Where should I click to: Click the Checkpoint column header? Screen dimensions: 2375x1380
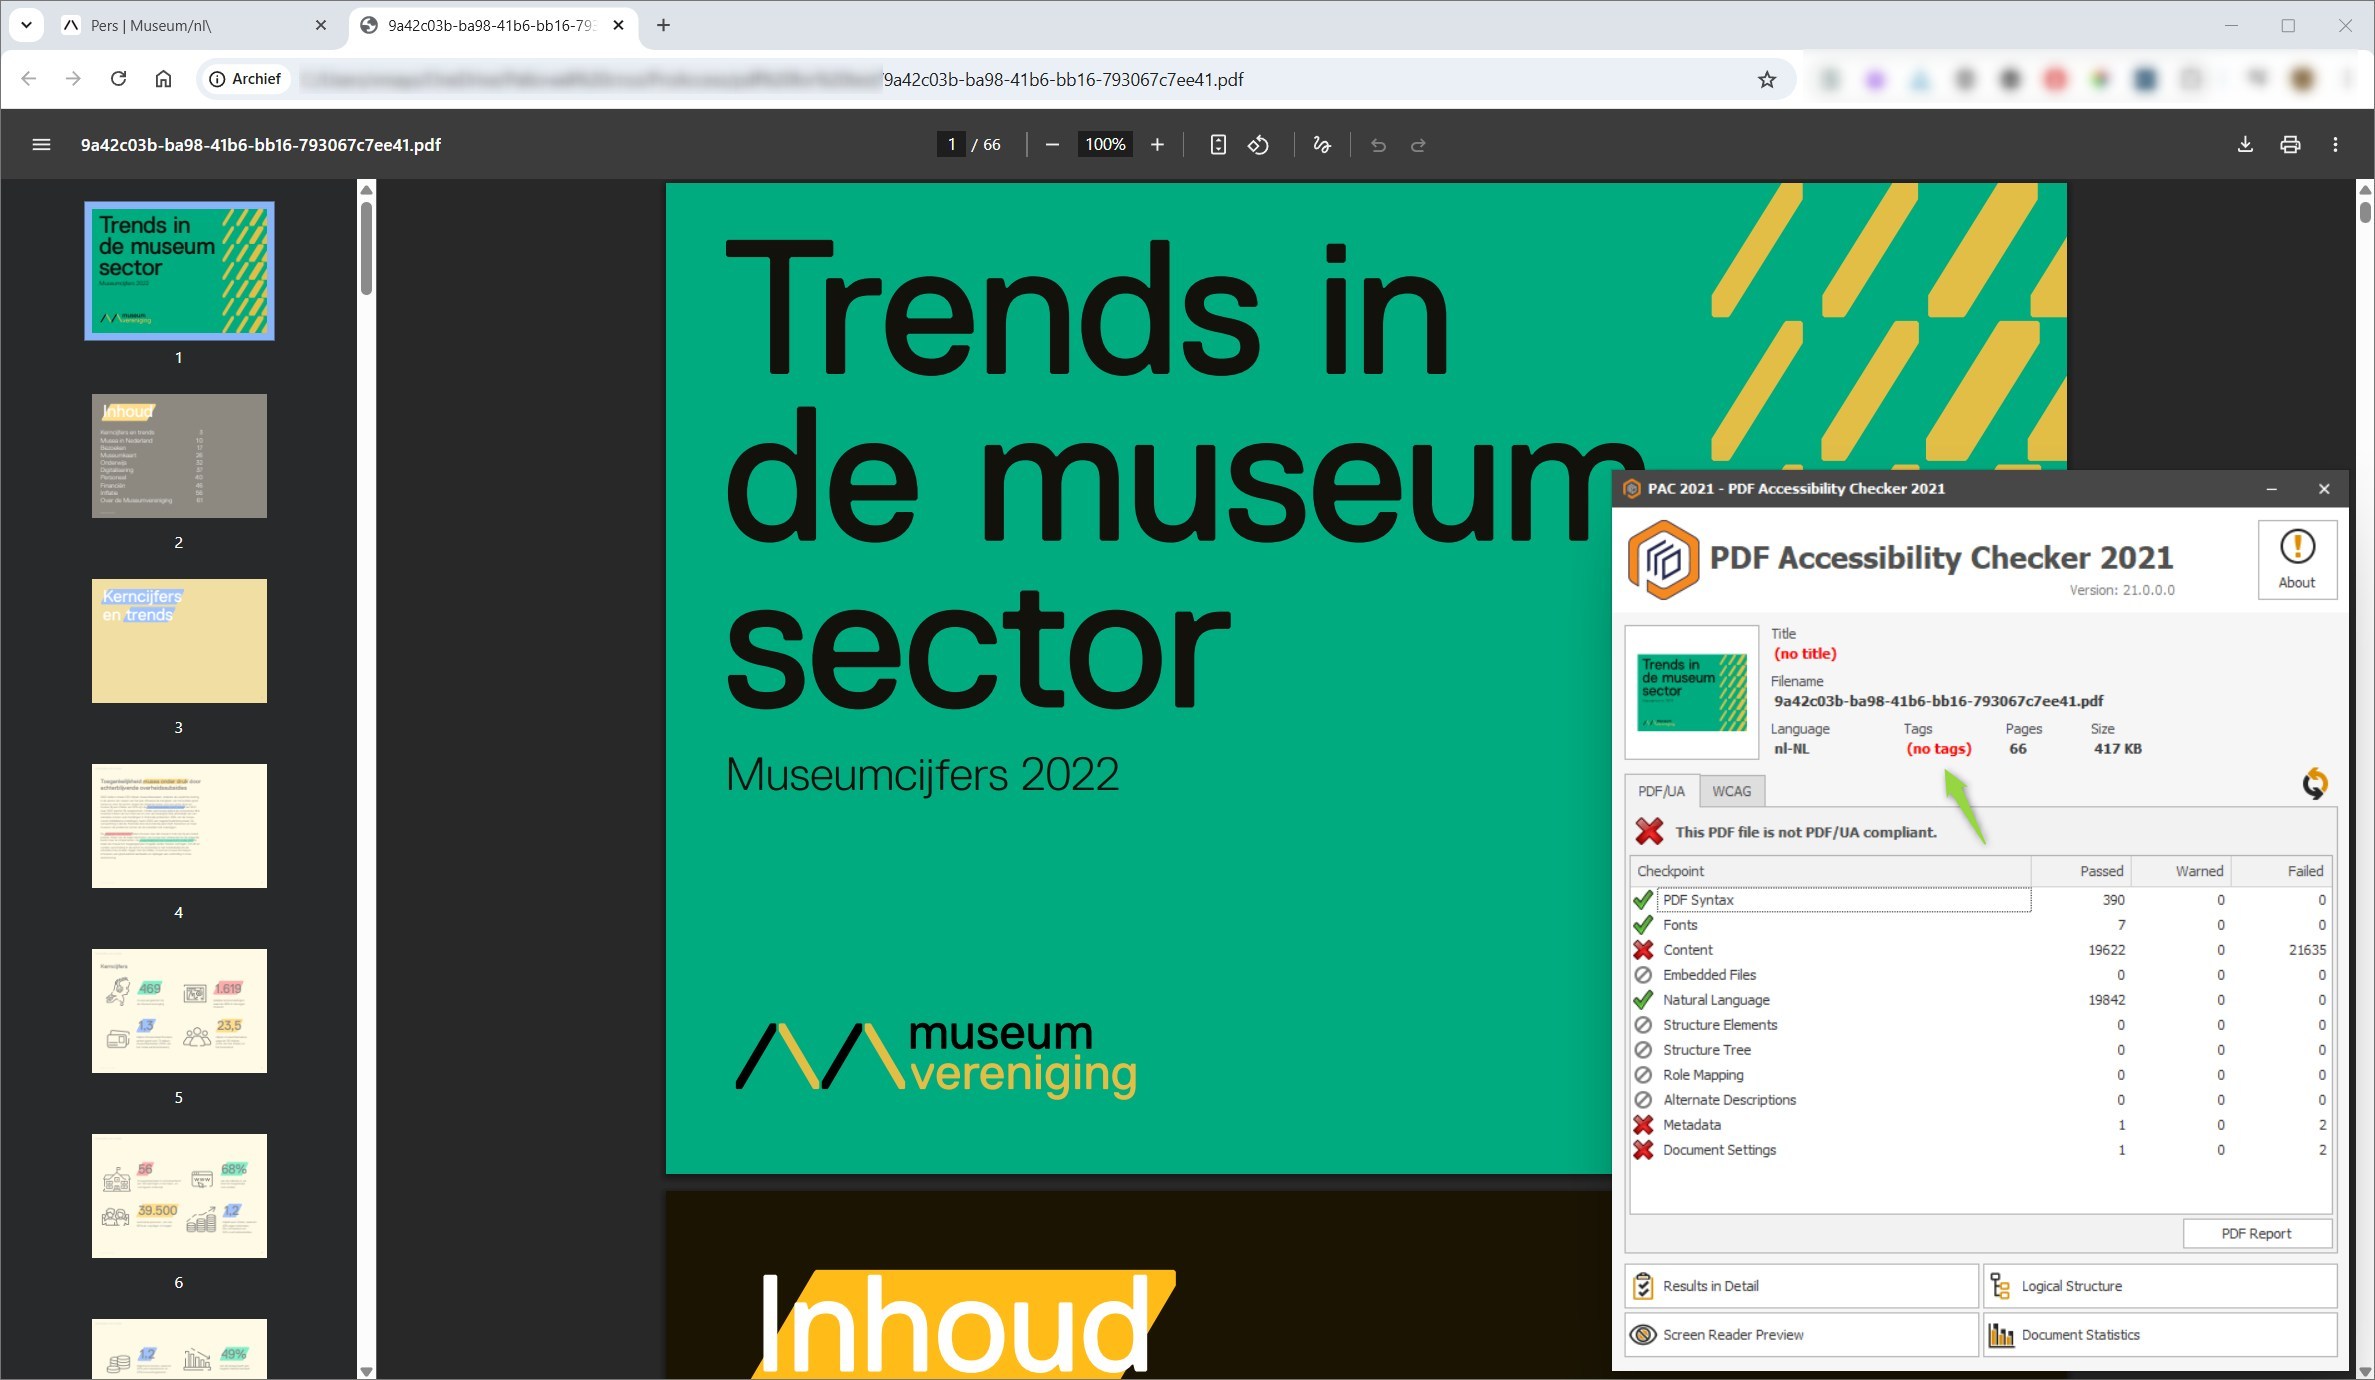pos(1831,871)
